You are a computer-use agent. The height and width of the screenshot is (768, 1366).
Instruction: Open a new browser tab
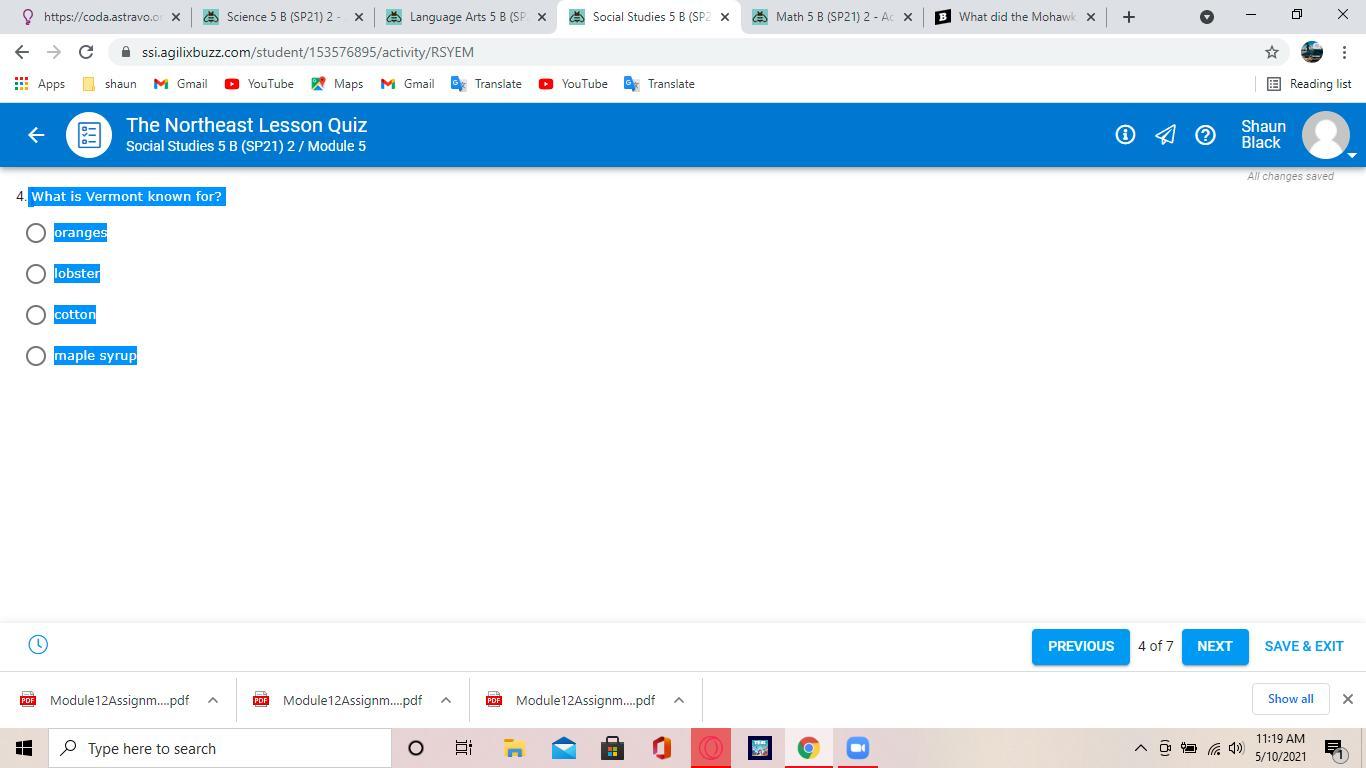(x=1129, y=17)
